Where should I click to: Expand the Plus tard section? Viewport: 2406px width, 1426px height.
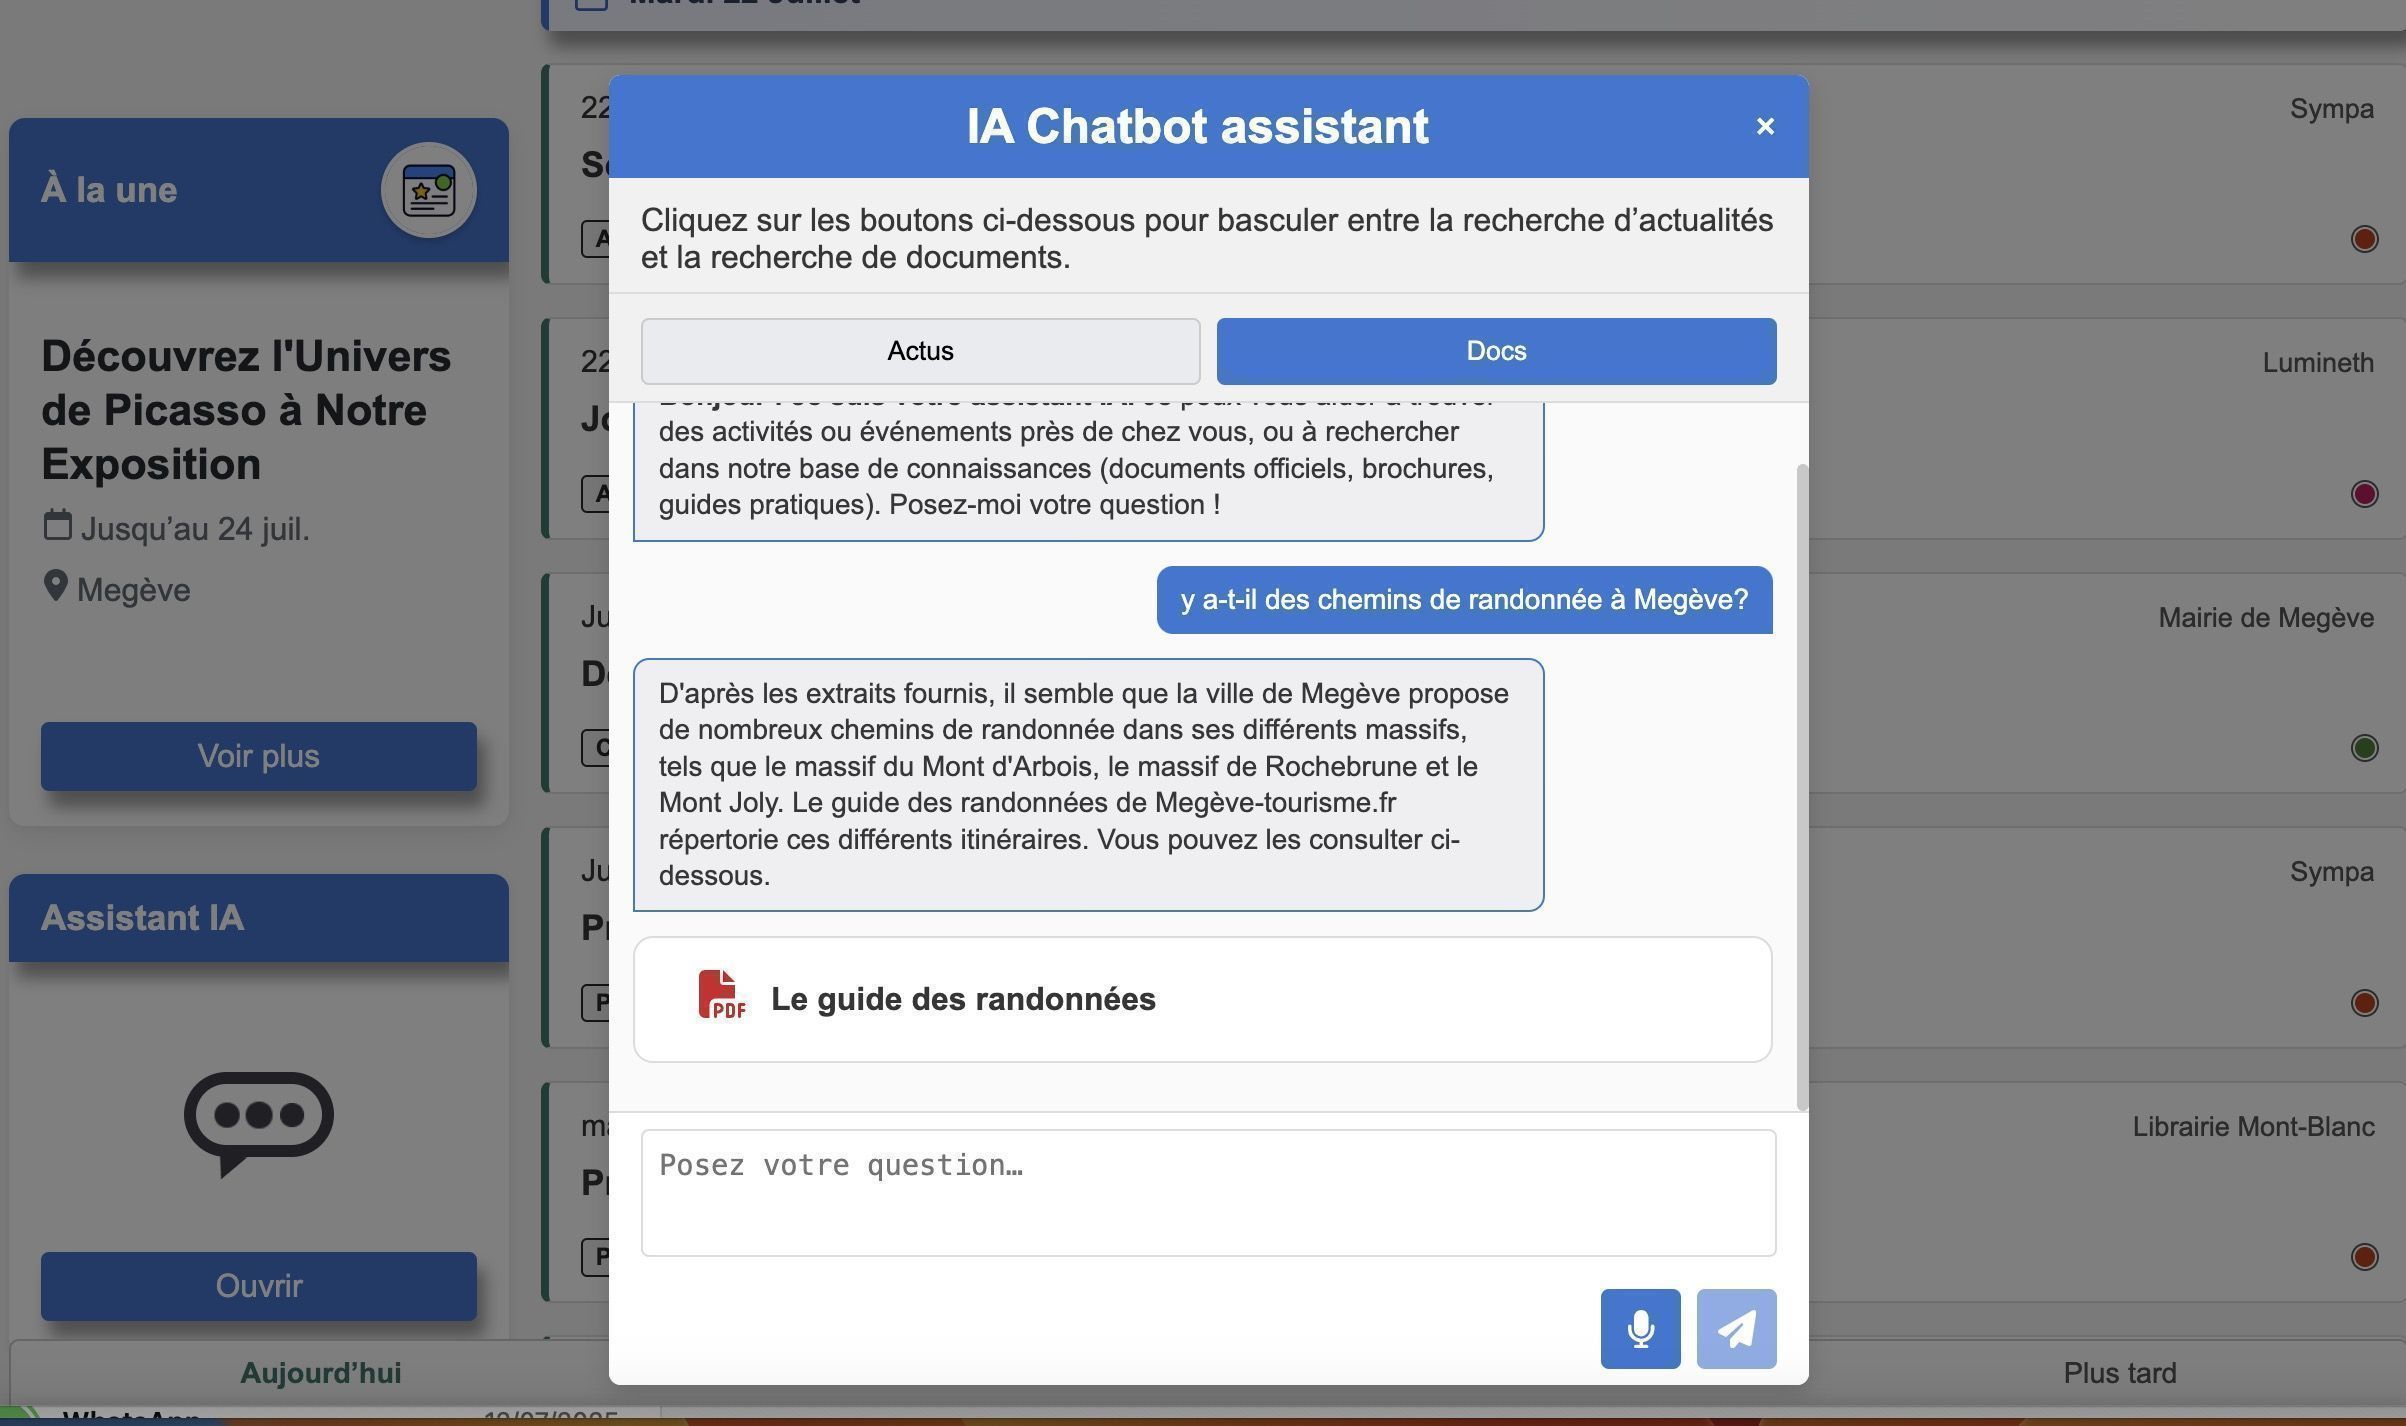(x=2120, y=1372)
